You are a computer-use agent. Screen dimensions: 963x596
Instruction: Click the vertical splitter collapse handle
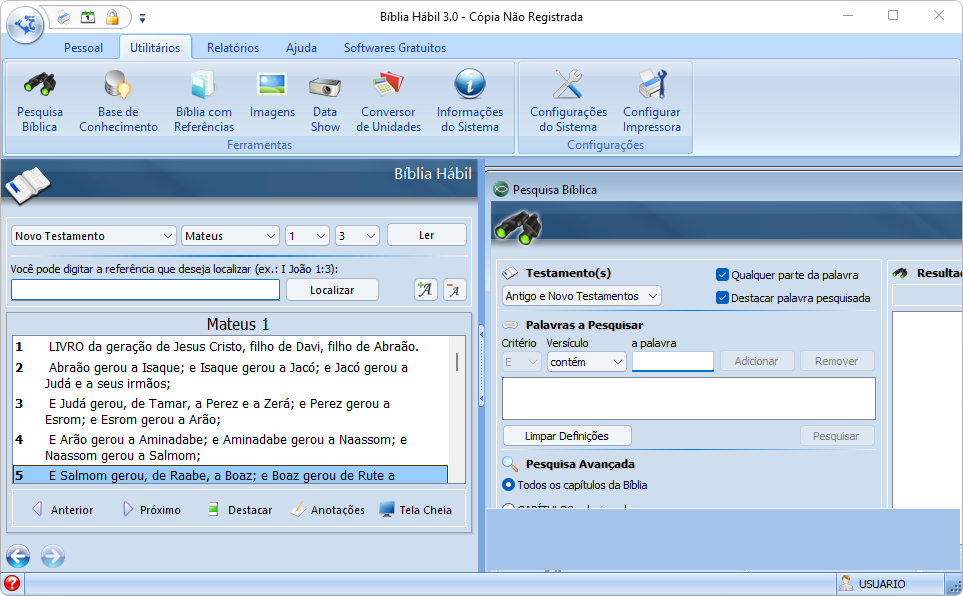click(x=482, y=367)
